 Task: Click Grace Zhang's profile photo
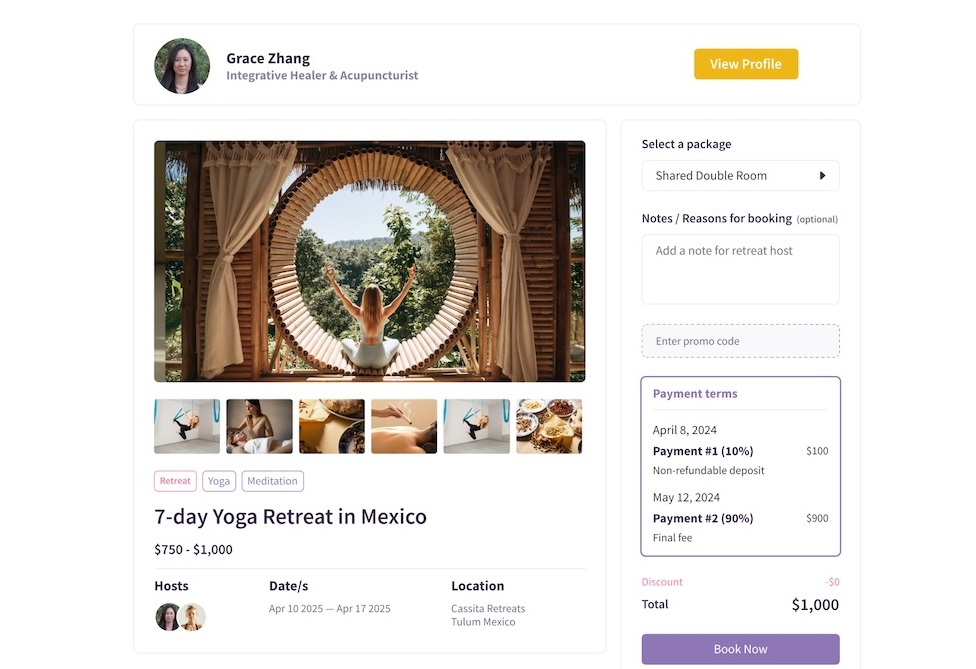182,66
